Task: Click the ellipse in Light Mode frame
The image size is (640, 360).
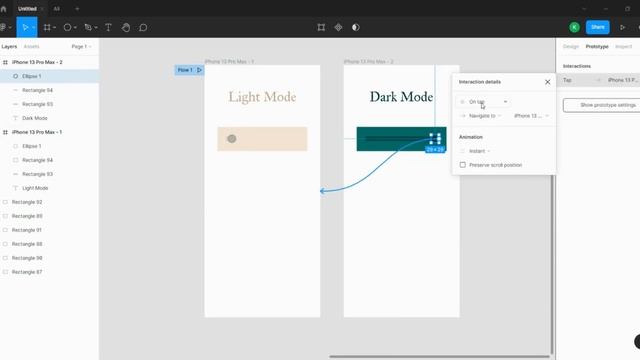Action: (232, 139)
